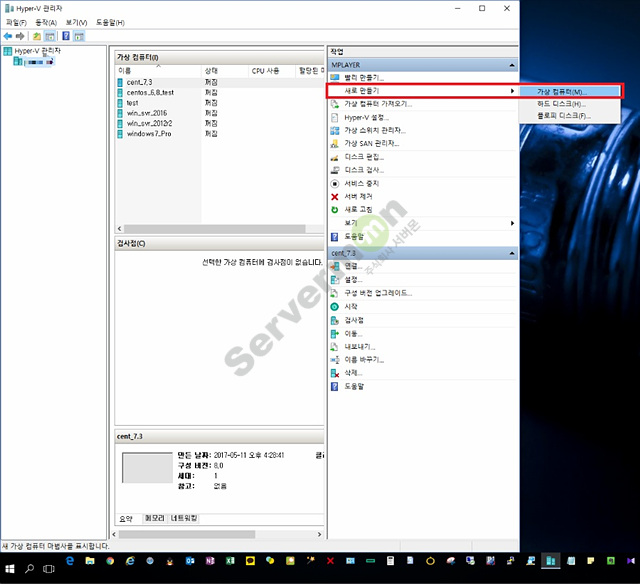
Task: Switch to the 네트워킹 (Networking) tab
Action: [184, 518]
